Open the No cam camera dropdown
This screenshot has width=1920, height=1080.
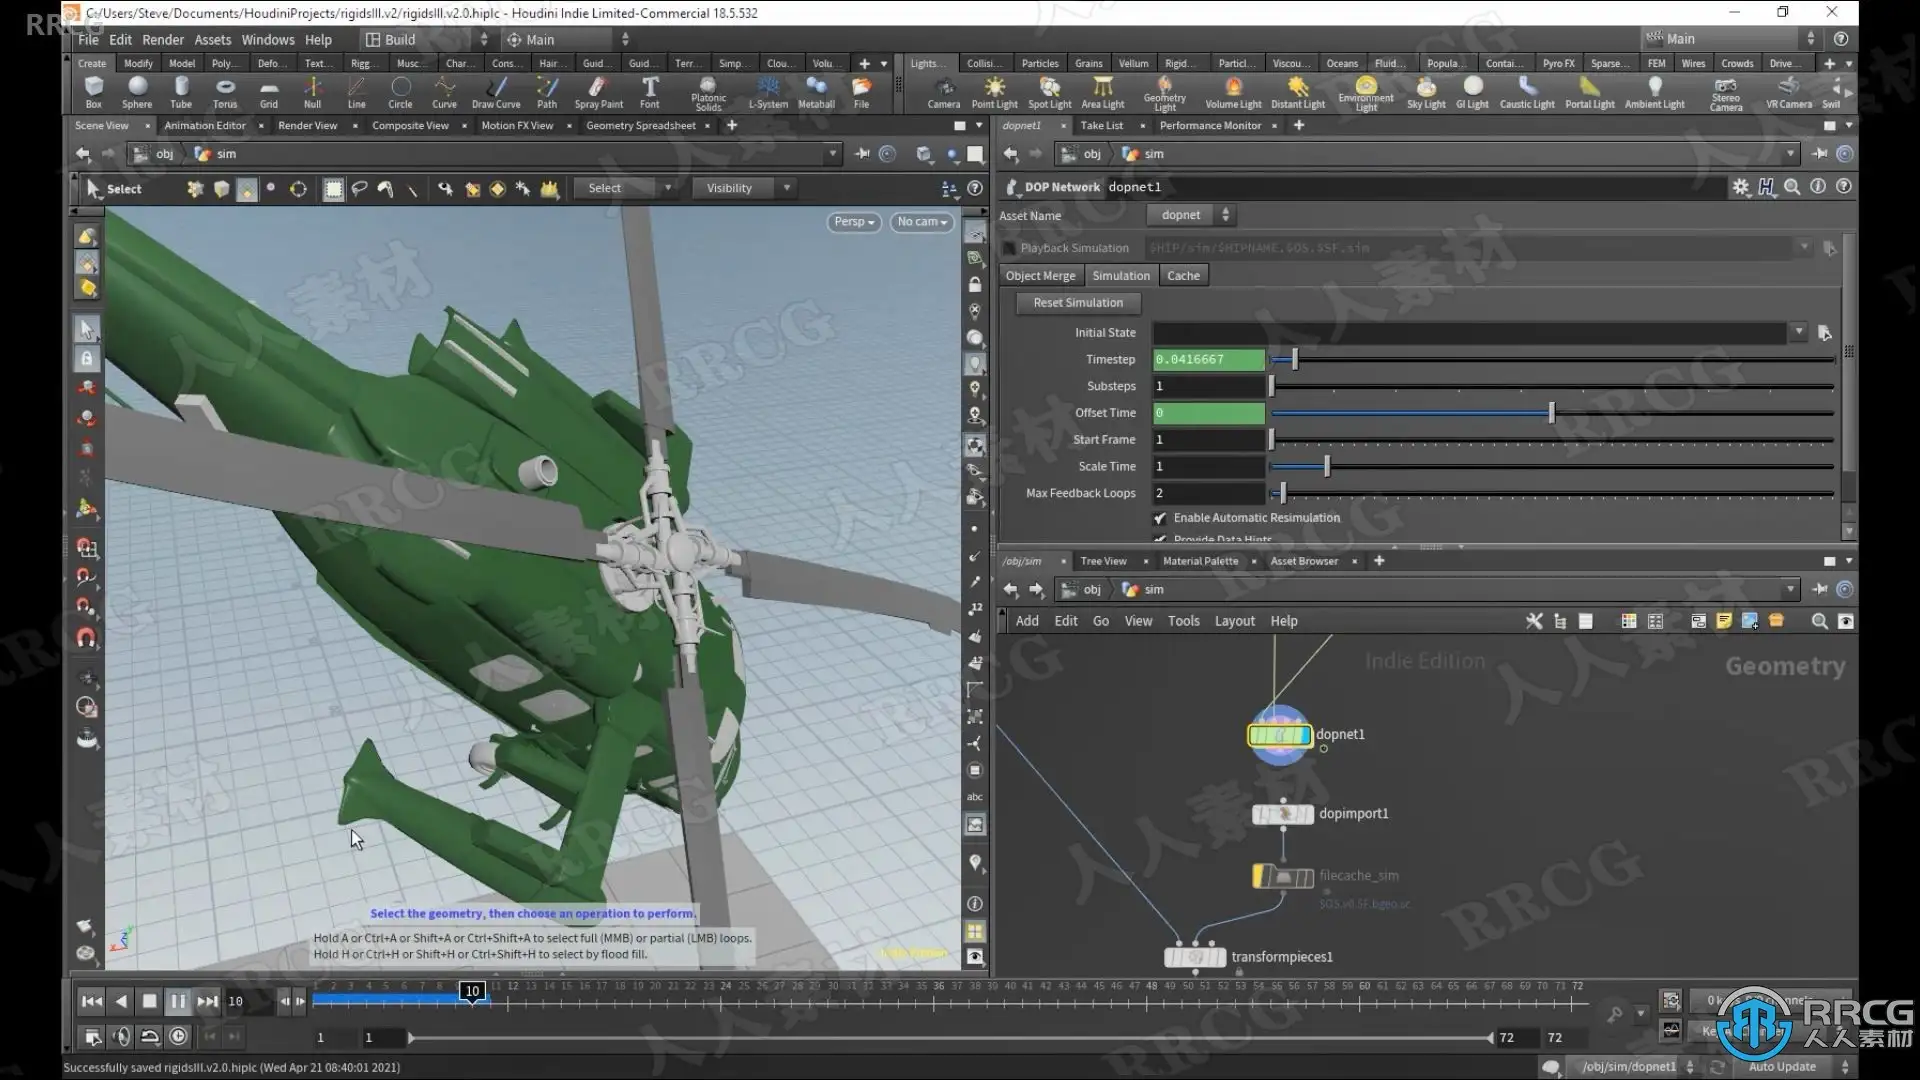pyautogui.click(x=921, y=222)
